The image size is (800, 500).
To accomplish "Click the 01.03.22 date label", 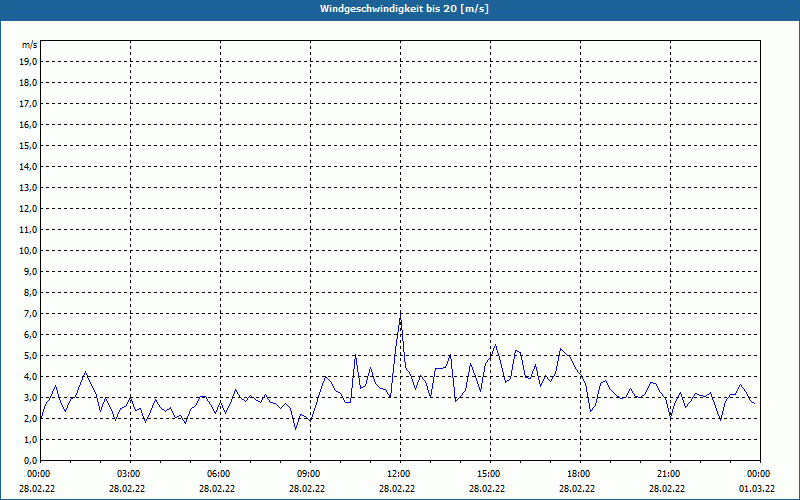I will point(759,489).
